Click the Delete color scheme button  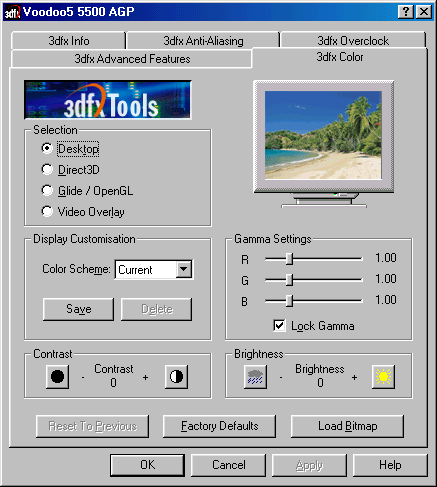coord(157,309)
